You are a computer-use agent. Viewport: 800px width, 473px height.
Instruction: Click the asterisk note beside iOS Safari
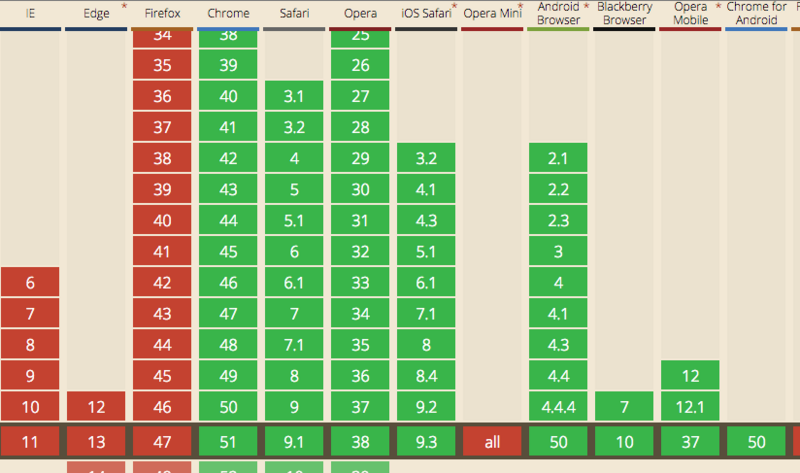[454, 6]
